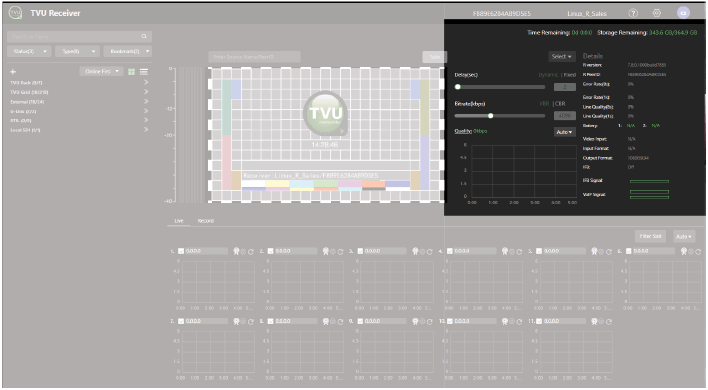
Task: Click the refresh icon for slot 11
Action: [609, 321]
